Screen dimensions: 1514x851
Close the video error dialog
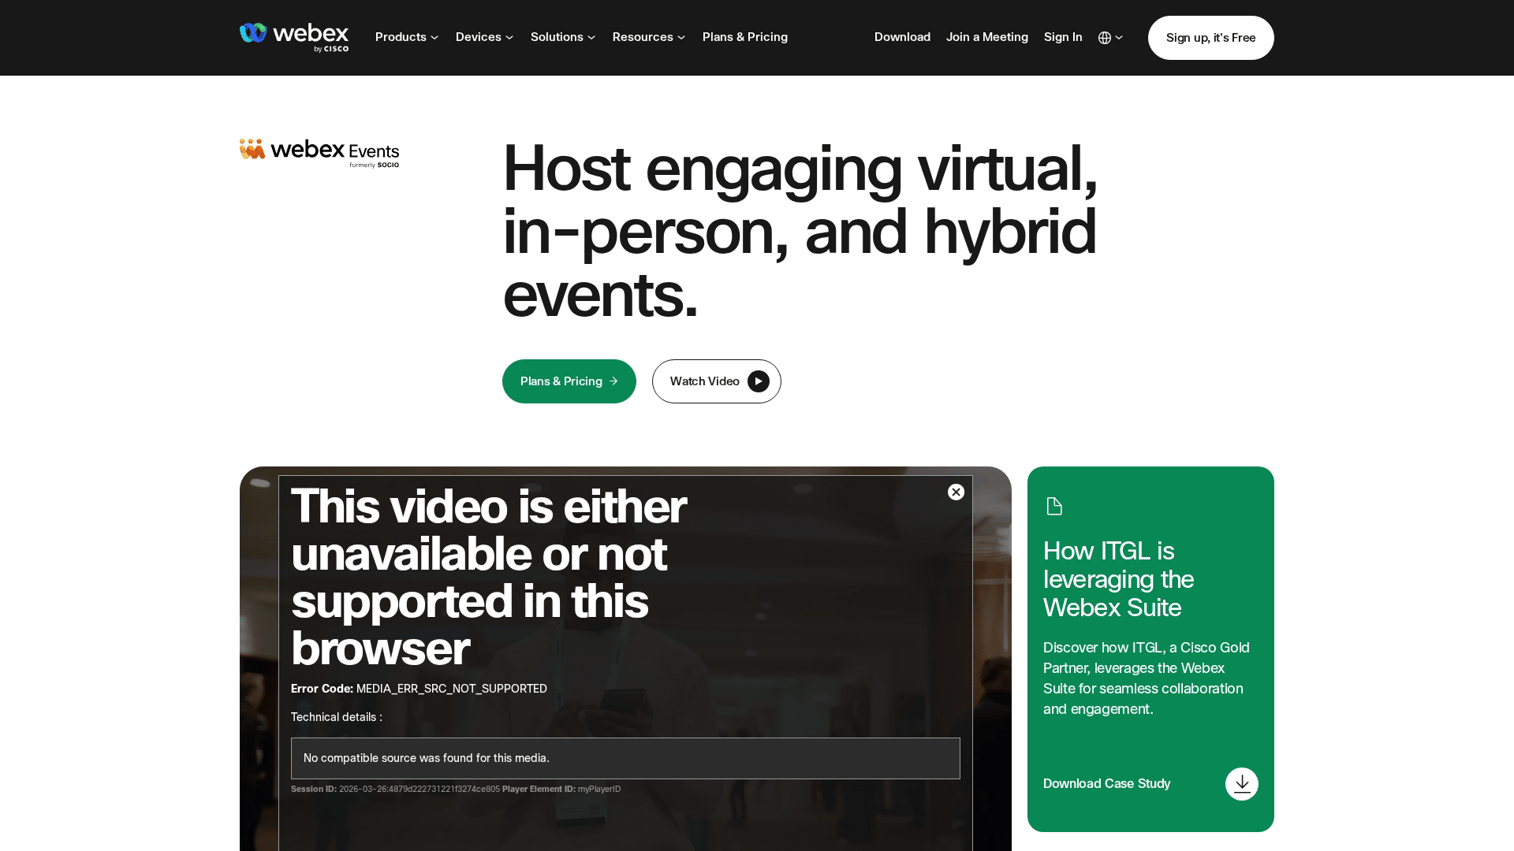(956, 492)
